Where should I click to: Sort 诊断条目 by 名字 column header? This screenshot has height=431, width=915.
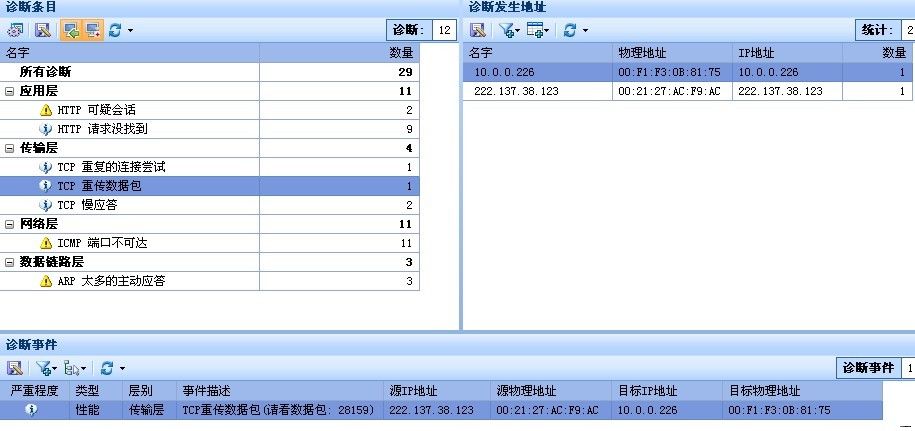[130, 52]
